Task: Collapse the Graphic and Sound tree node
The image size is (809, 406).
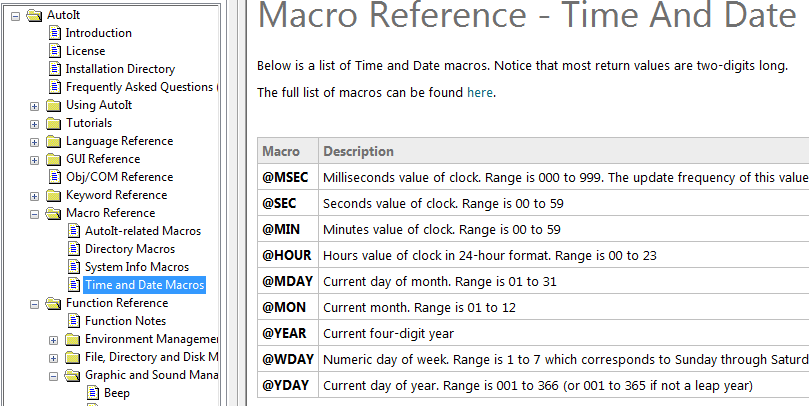Action: tap(54, 375)
